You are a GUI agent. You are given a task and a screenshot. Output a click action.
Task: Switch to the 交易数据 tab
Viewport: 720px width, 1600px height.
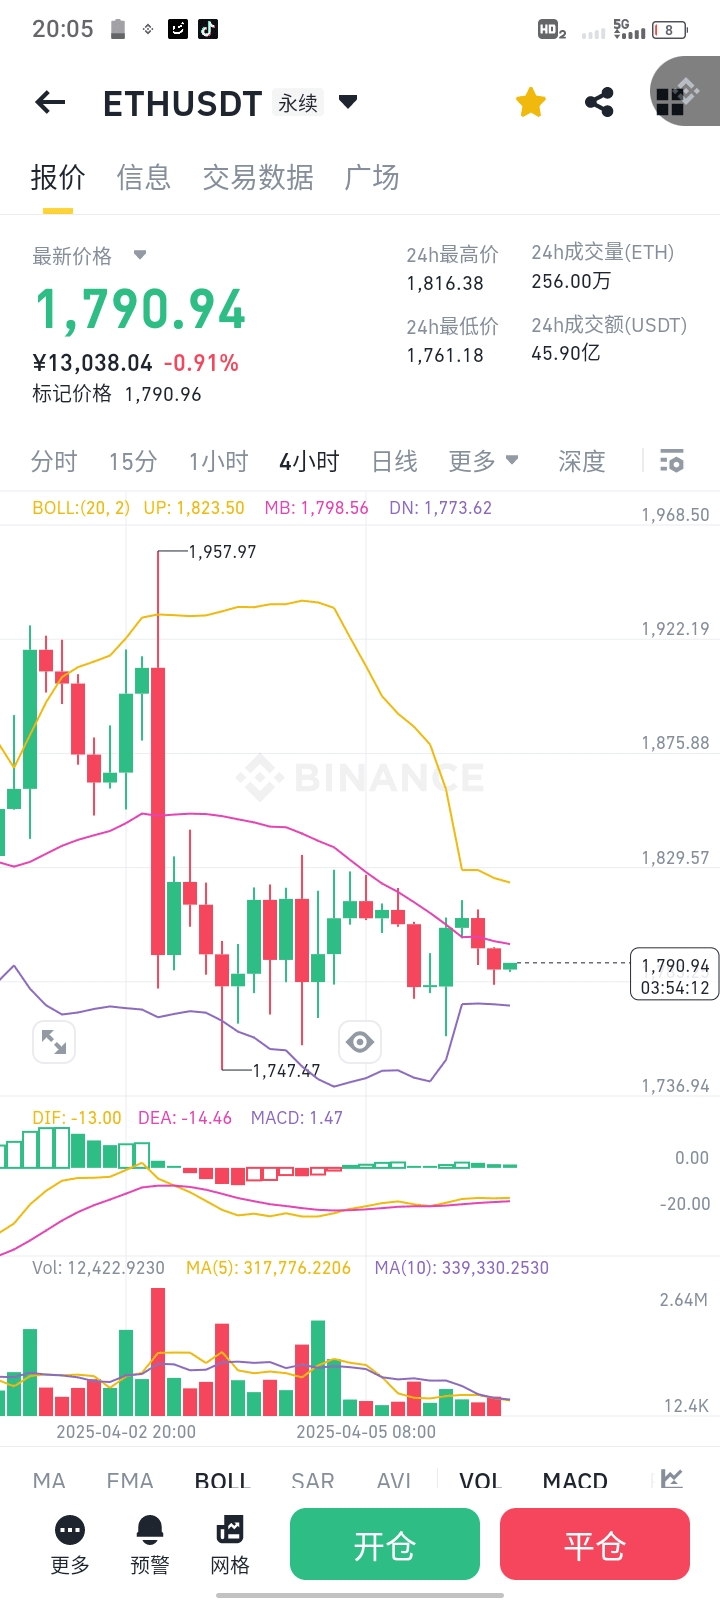(258, 178)
